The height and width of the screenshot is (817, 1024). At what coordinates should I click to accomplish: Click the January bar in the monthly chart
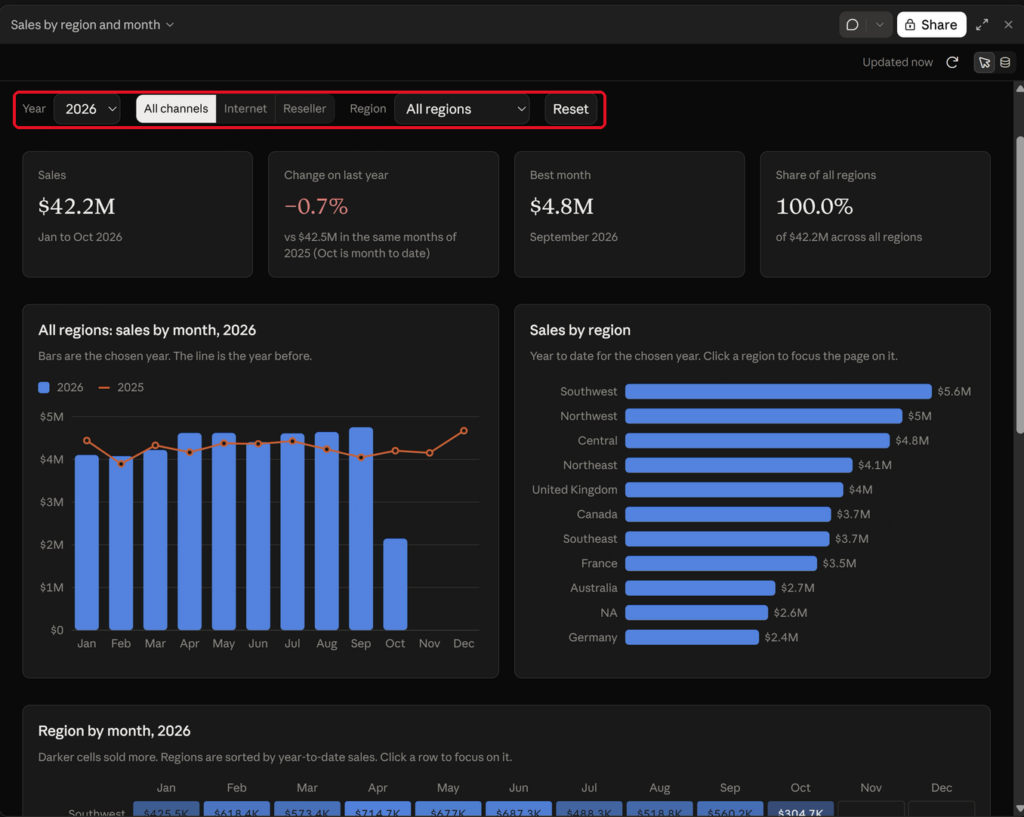click(87, 543)
